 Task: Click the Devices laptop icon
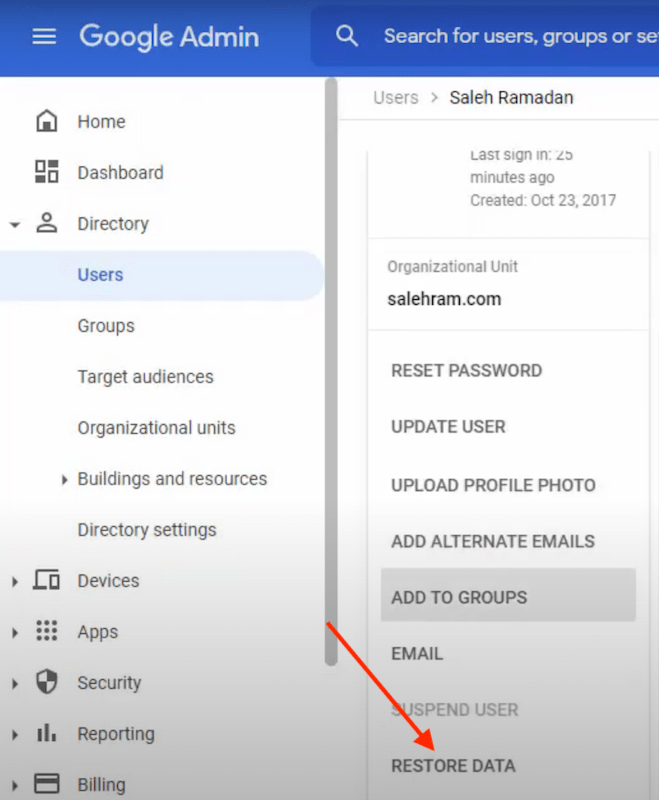[x=46, y=580]
